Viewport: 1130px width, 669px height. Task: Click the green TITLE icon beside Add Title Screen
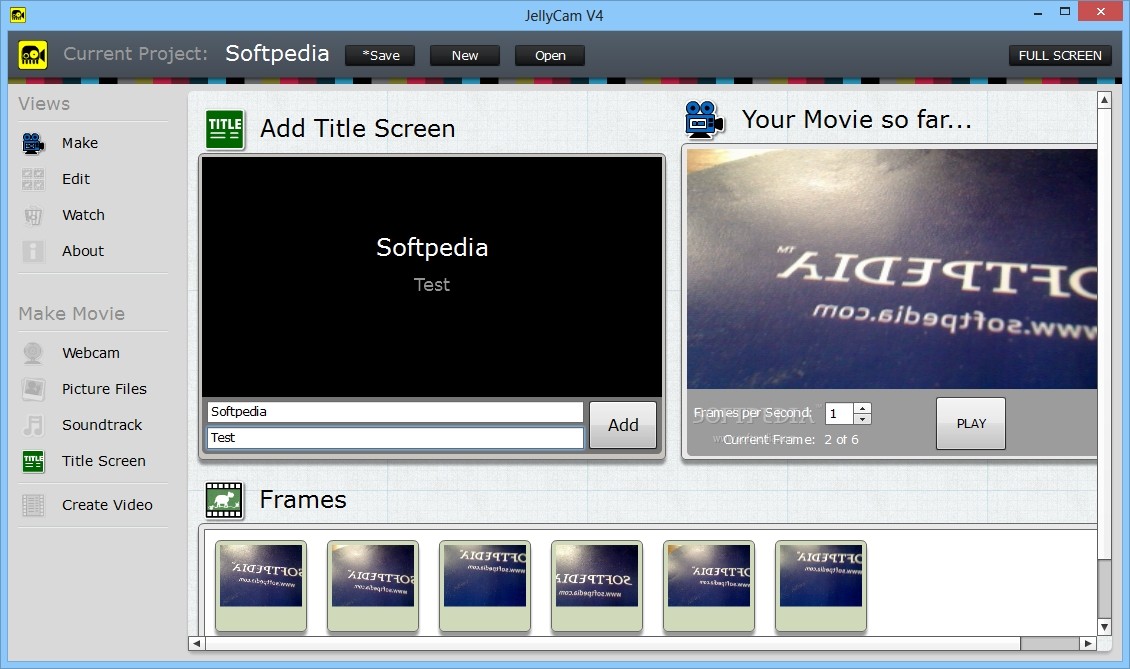tap(225, 130)
